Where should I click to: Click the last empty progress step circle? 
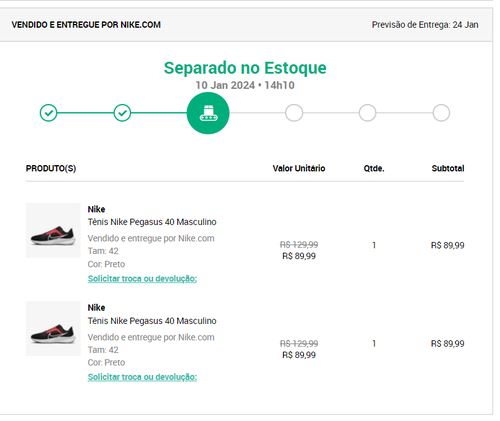pyautogui.click(x=441, y=113)
